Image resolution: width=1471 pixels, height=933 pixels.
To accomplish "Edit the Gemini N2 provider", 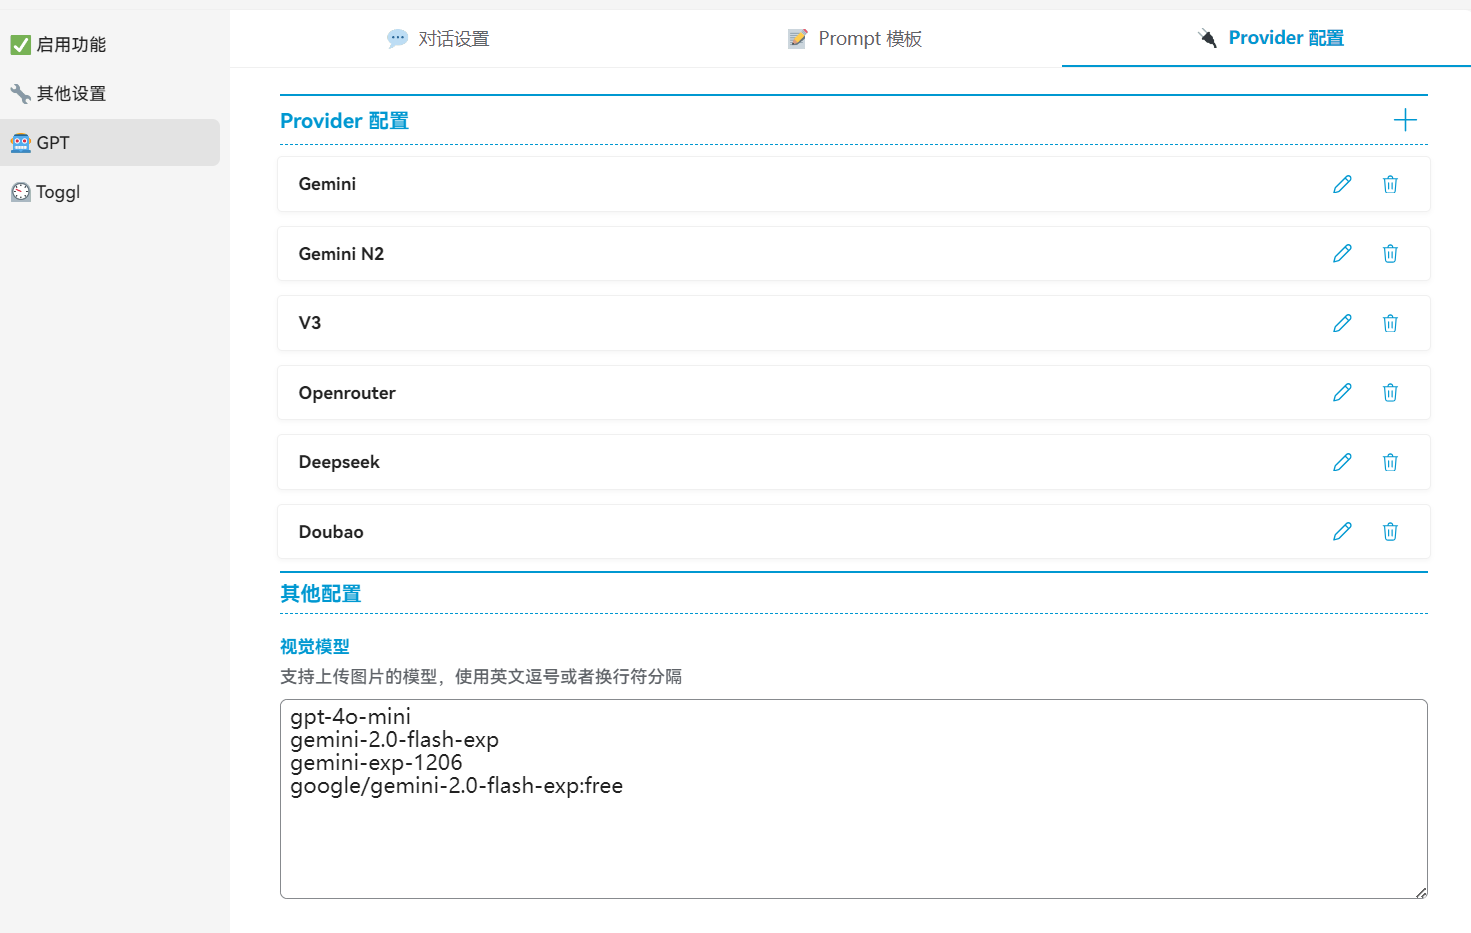I will pos(1342,253).
